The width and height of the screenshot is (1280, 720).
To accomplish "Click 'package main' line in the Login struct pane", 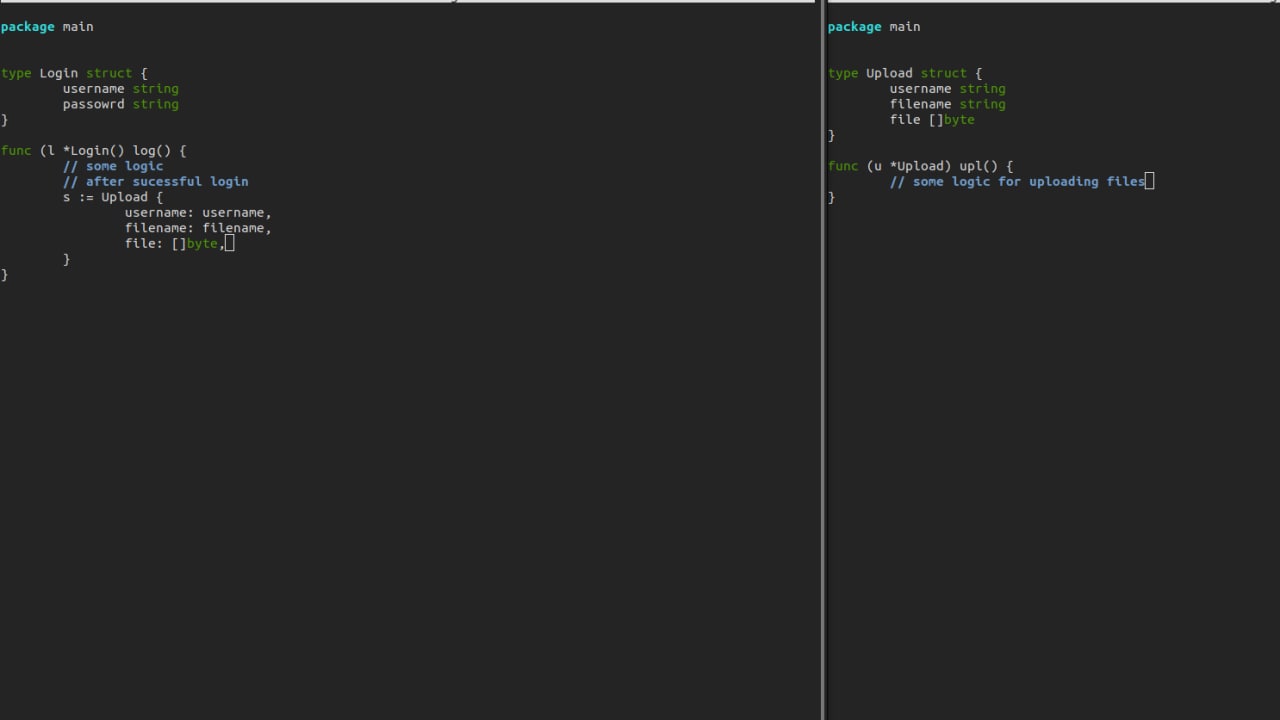I will pos(47,27).
